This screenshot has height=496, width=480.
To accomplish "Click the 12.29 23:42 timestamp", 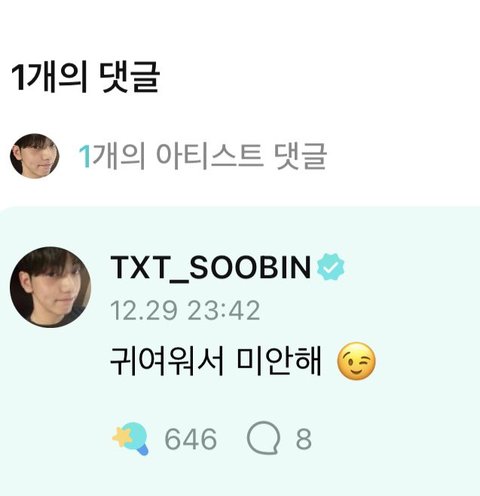I will (185, 311).
